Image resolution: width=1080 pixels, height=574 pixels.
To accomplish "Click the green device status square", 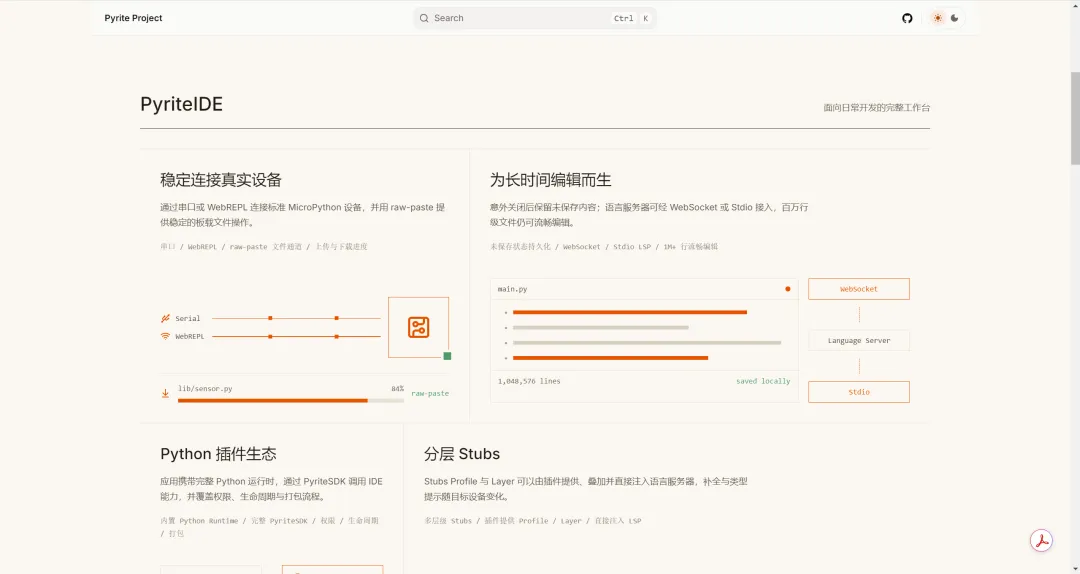I will tap(448, 356).
